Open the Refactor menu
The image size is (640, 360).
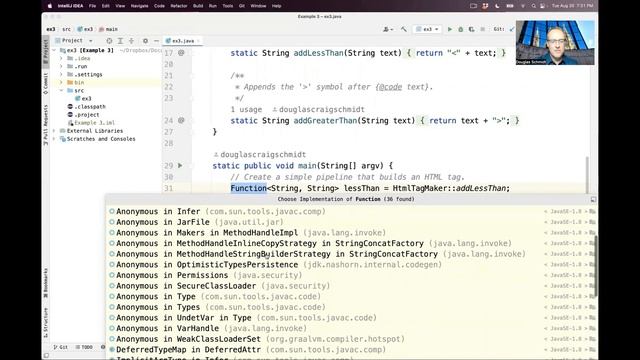click(x=179, y=6)
